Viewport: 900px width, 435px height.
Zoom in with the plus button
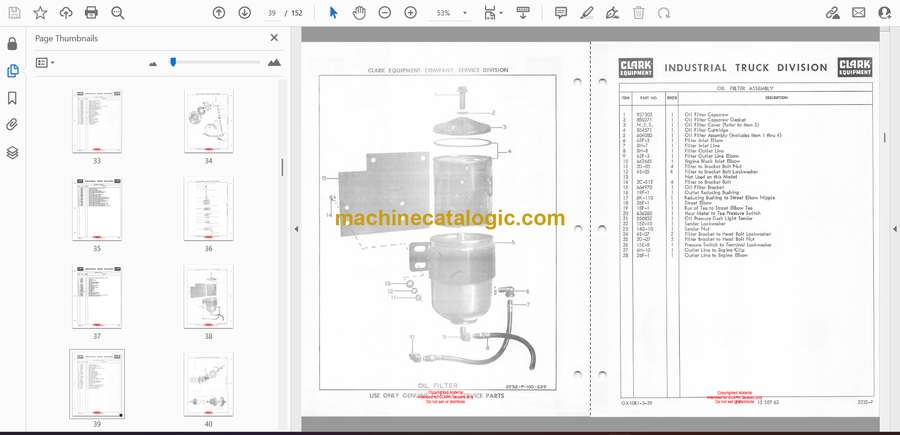coord(410,13)
